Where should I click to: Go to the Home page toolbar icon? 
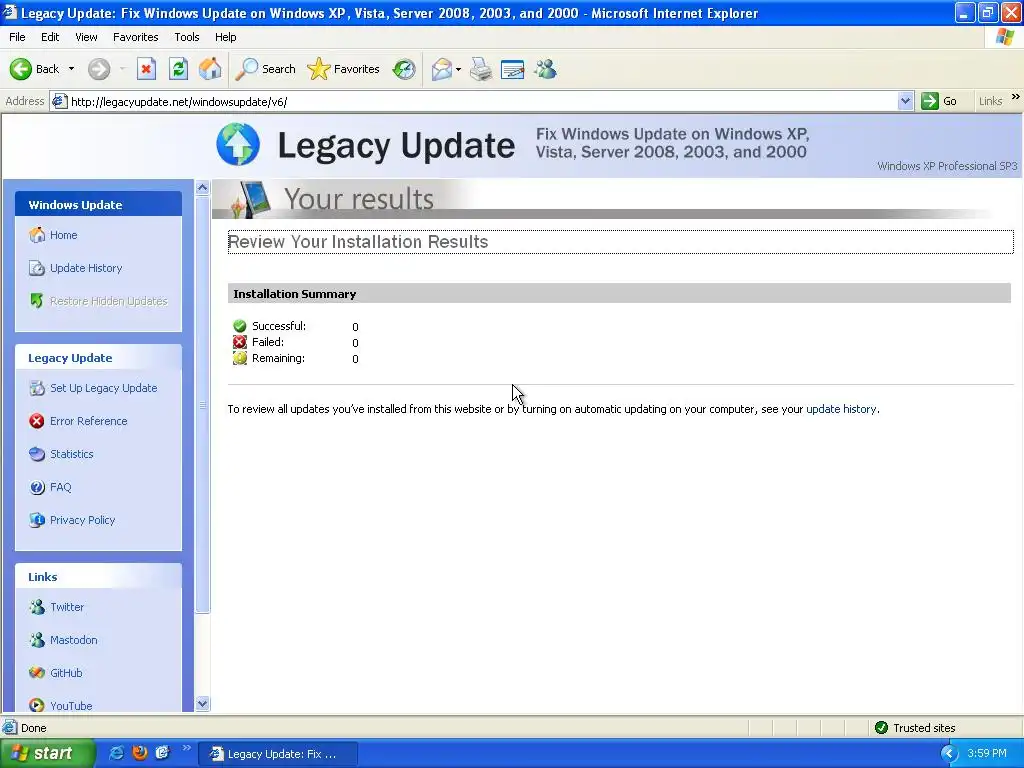[x=210, y=69]
